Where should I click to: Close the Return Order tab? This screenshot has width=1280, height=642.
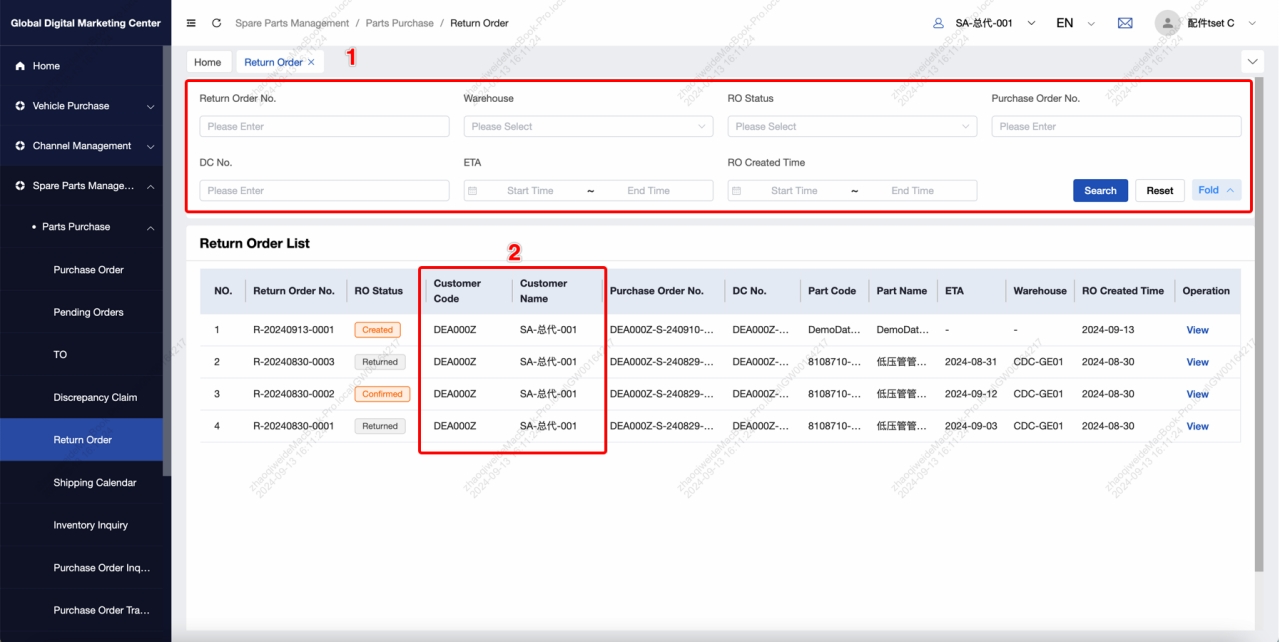311,62
